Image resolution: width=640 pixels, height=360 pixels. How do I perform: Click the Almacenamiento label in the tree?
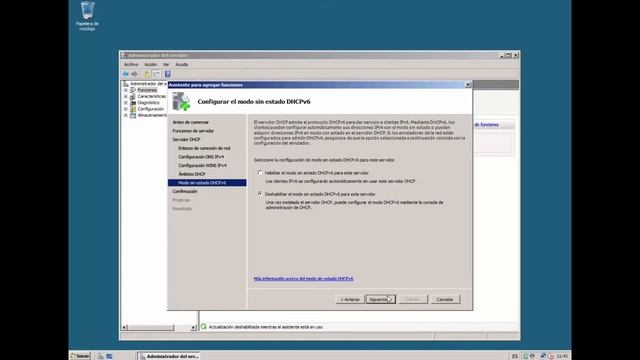(x=152, y=116)
